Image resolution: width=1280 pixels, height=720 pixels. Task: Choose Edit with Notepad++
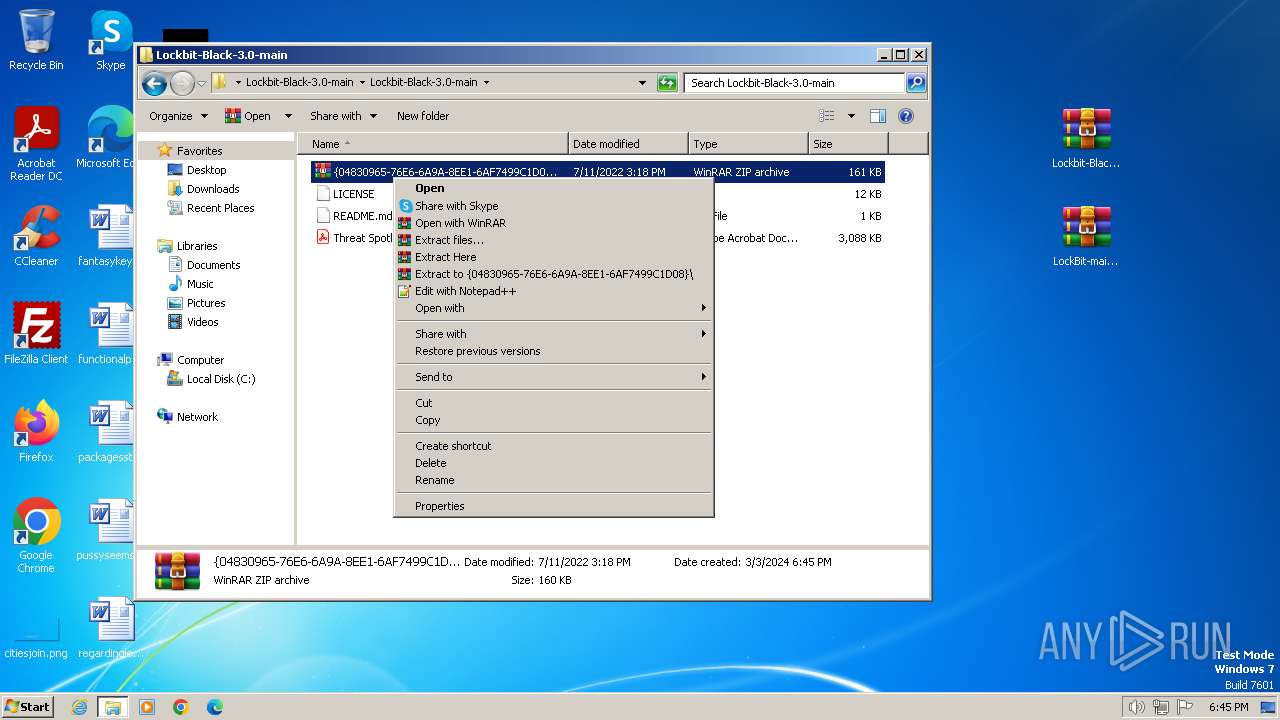click(x=554, y=291)
